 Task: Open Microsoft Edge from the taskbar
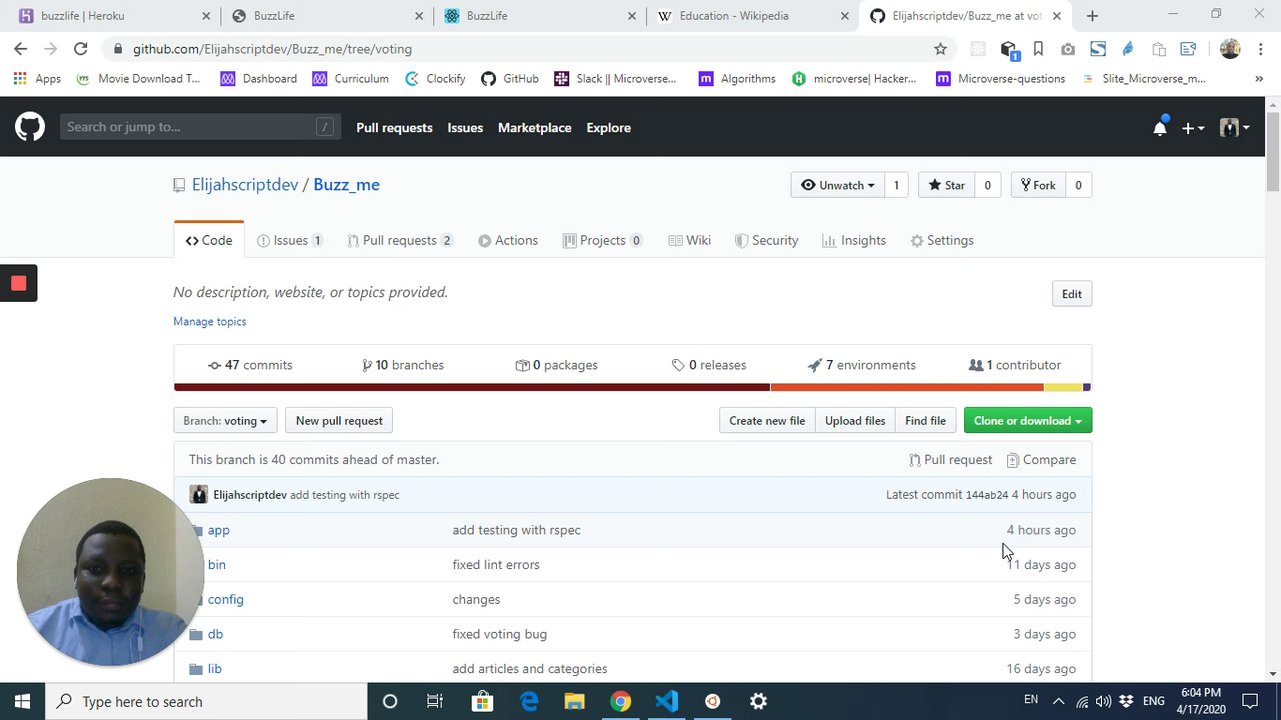(529, 701)
